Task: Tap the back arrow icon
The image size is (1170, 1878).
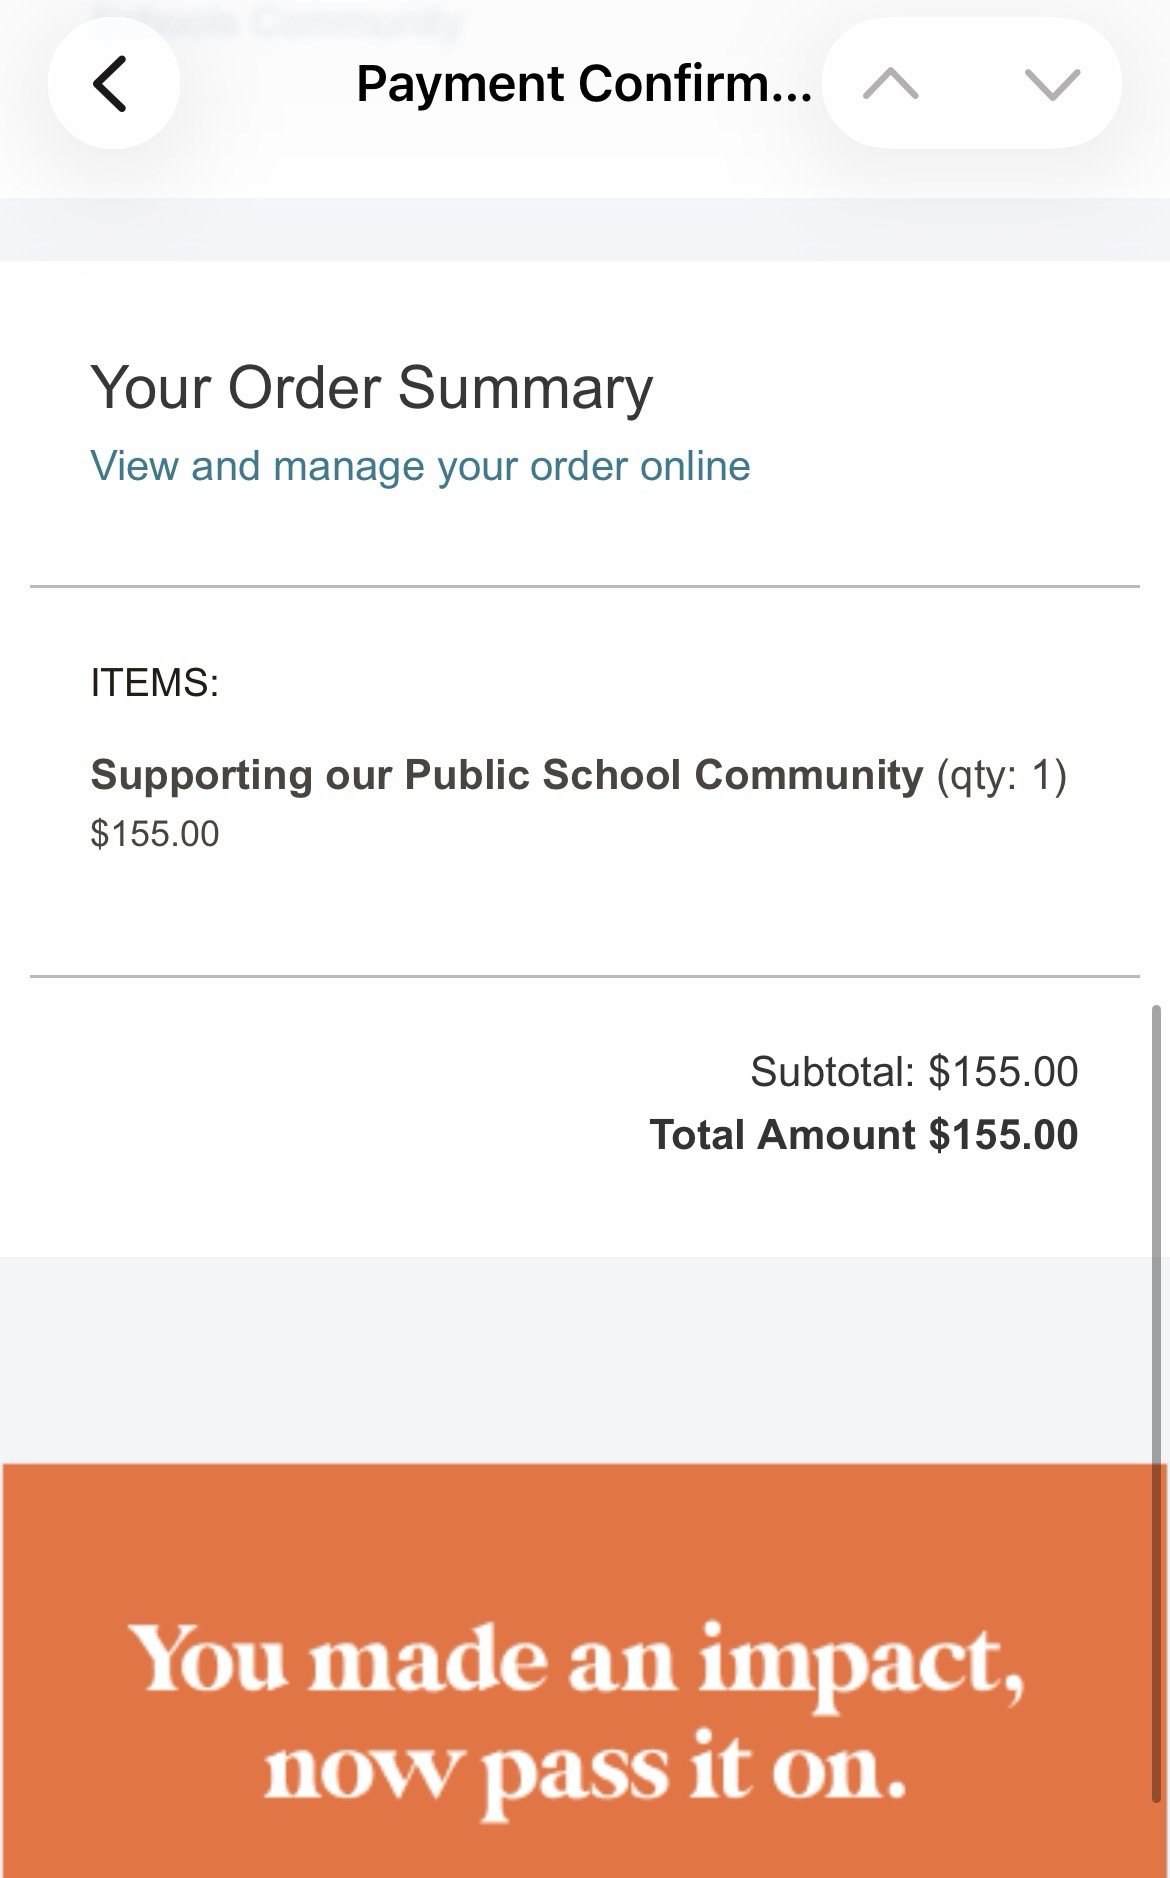Action: click(x=112, y=84)
